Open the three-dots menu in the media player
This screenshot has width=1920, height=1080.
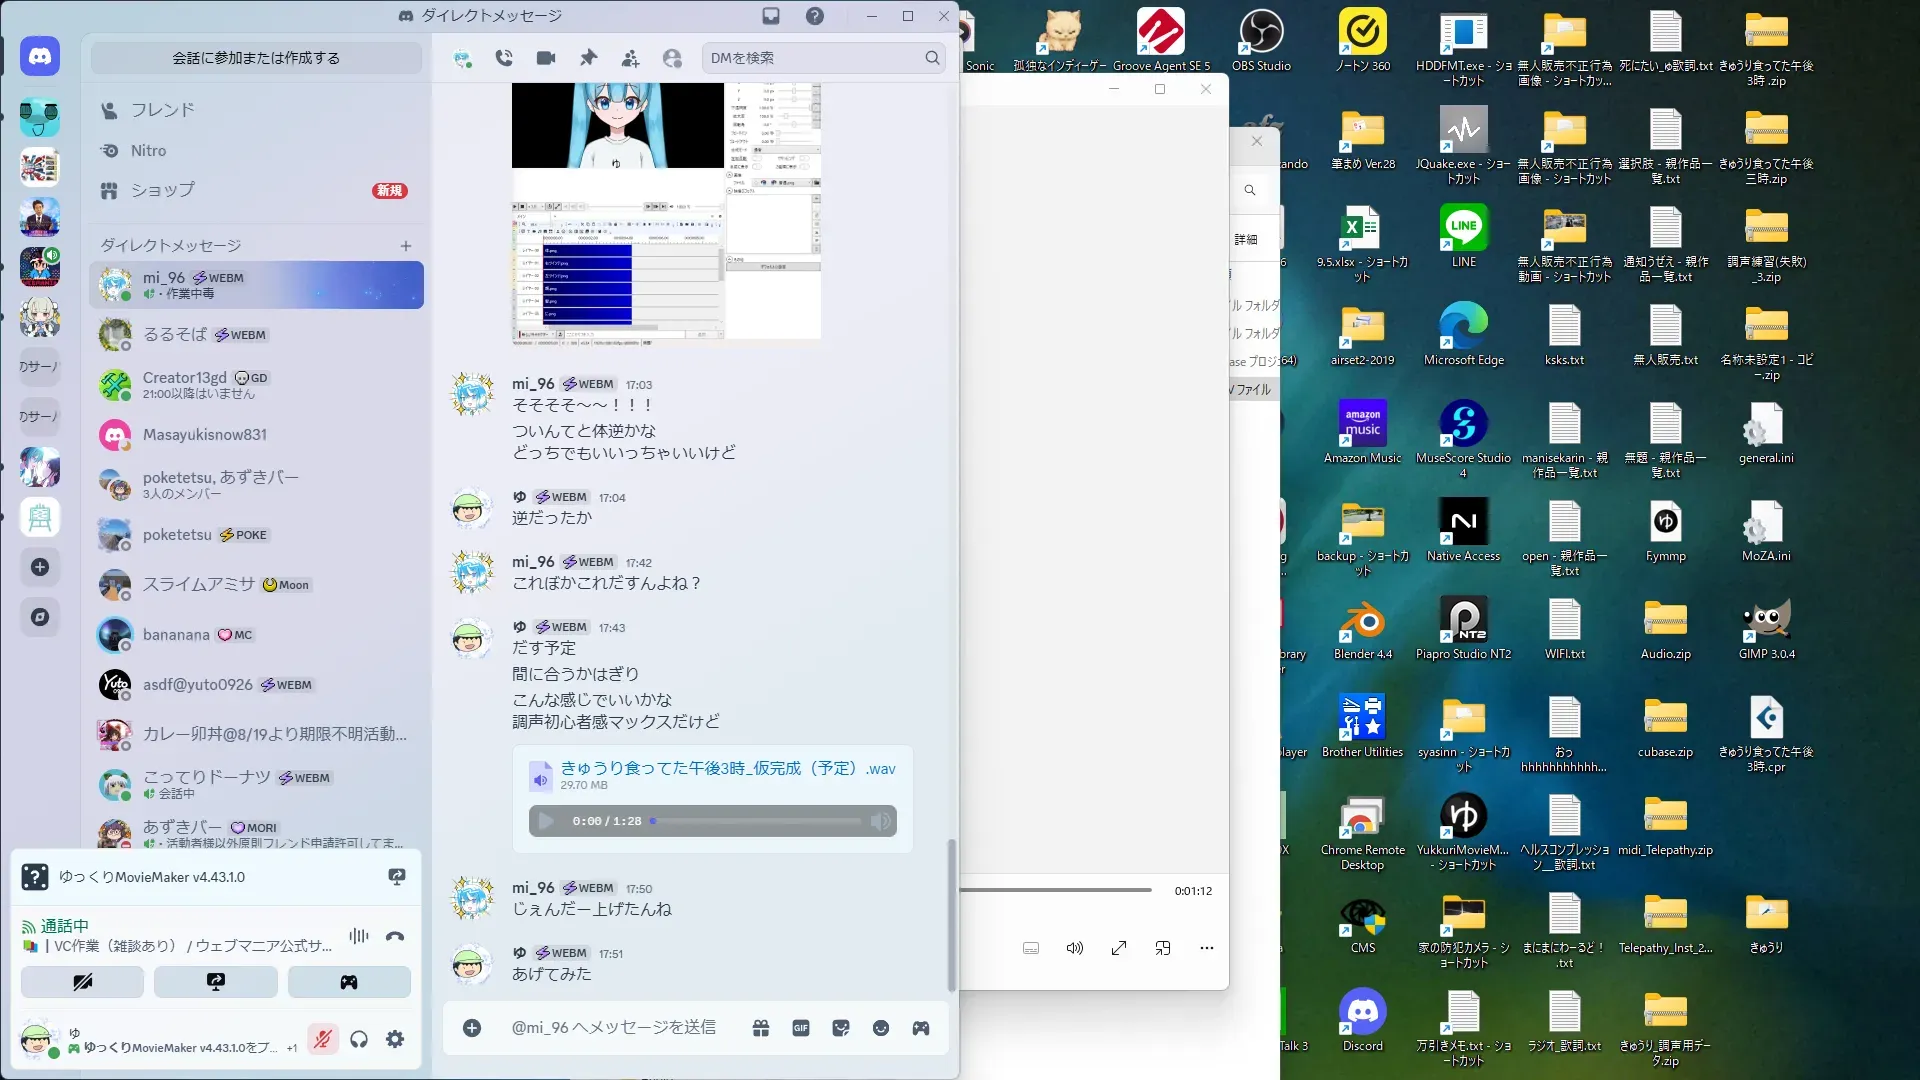click(x=1207, y=948)
